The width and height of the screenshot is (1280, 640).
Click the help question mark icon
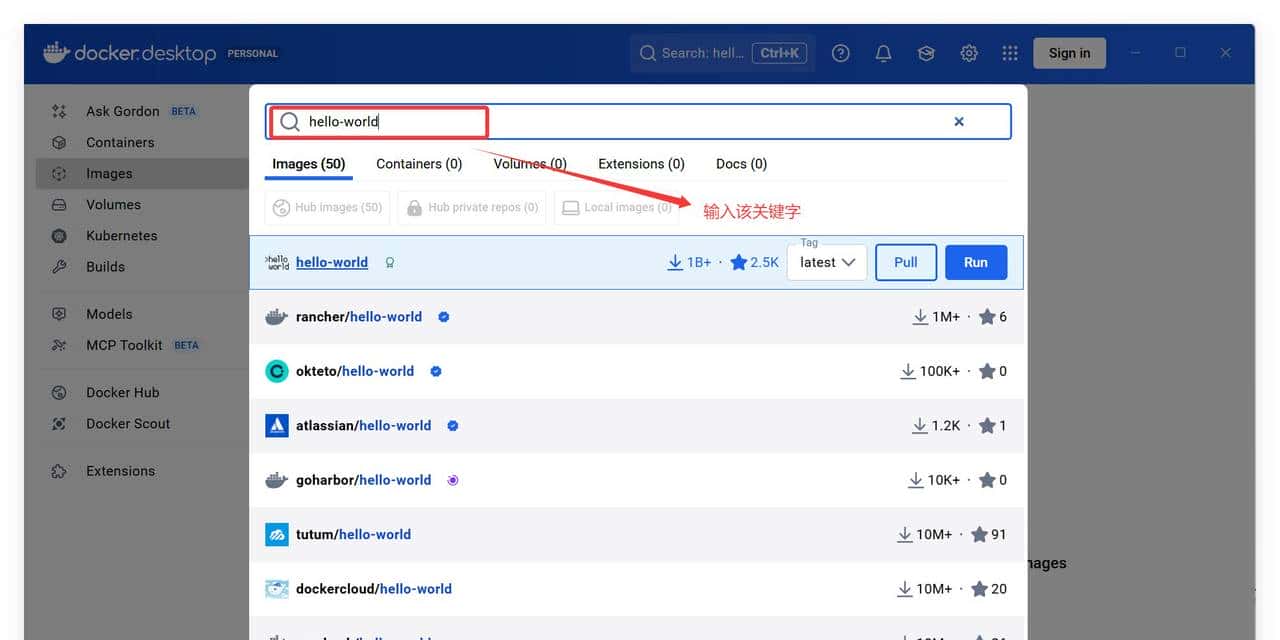[x=841, y=53]
